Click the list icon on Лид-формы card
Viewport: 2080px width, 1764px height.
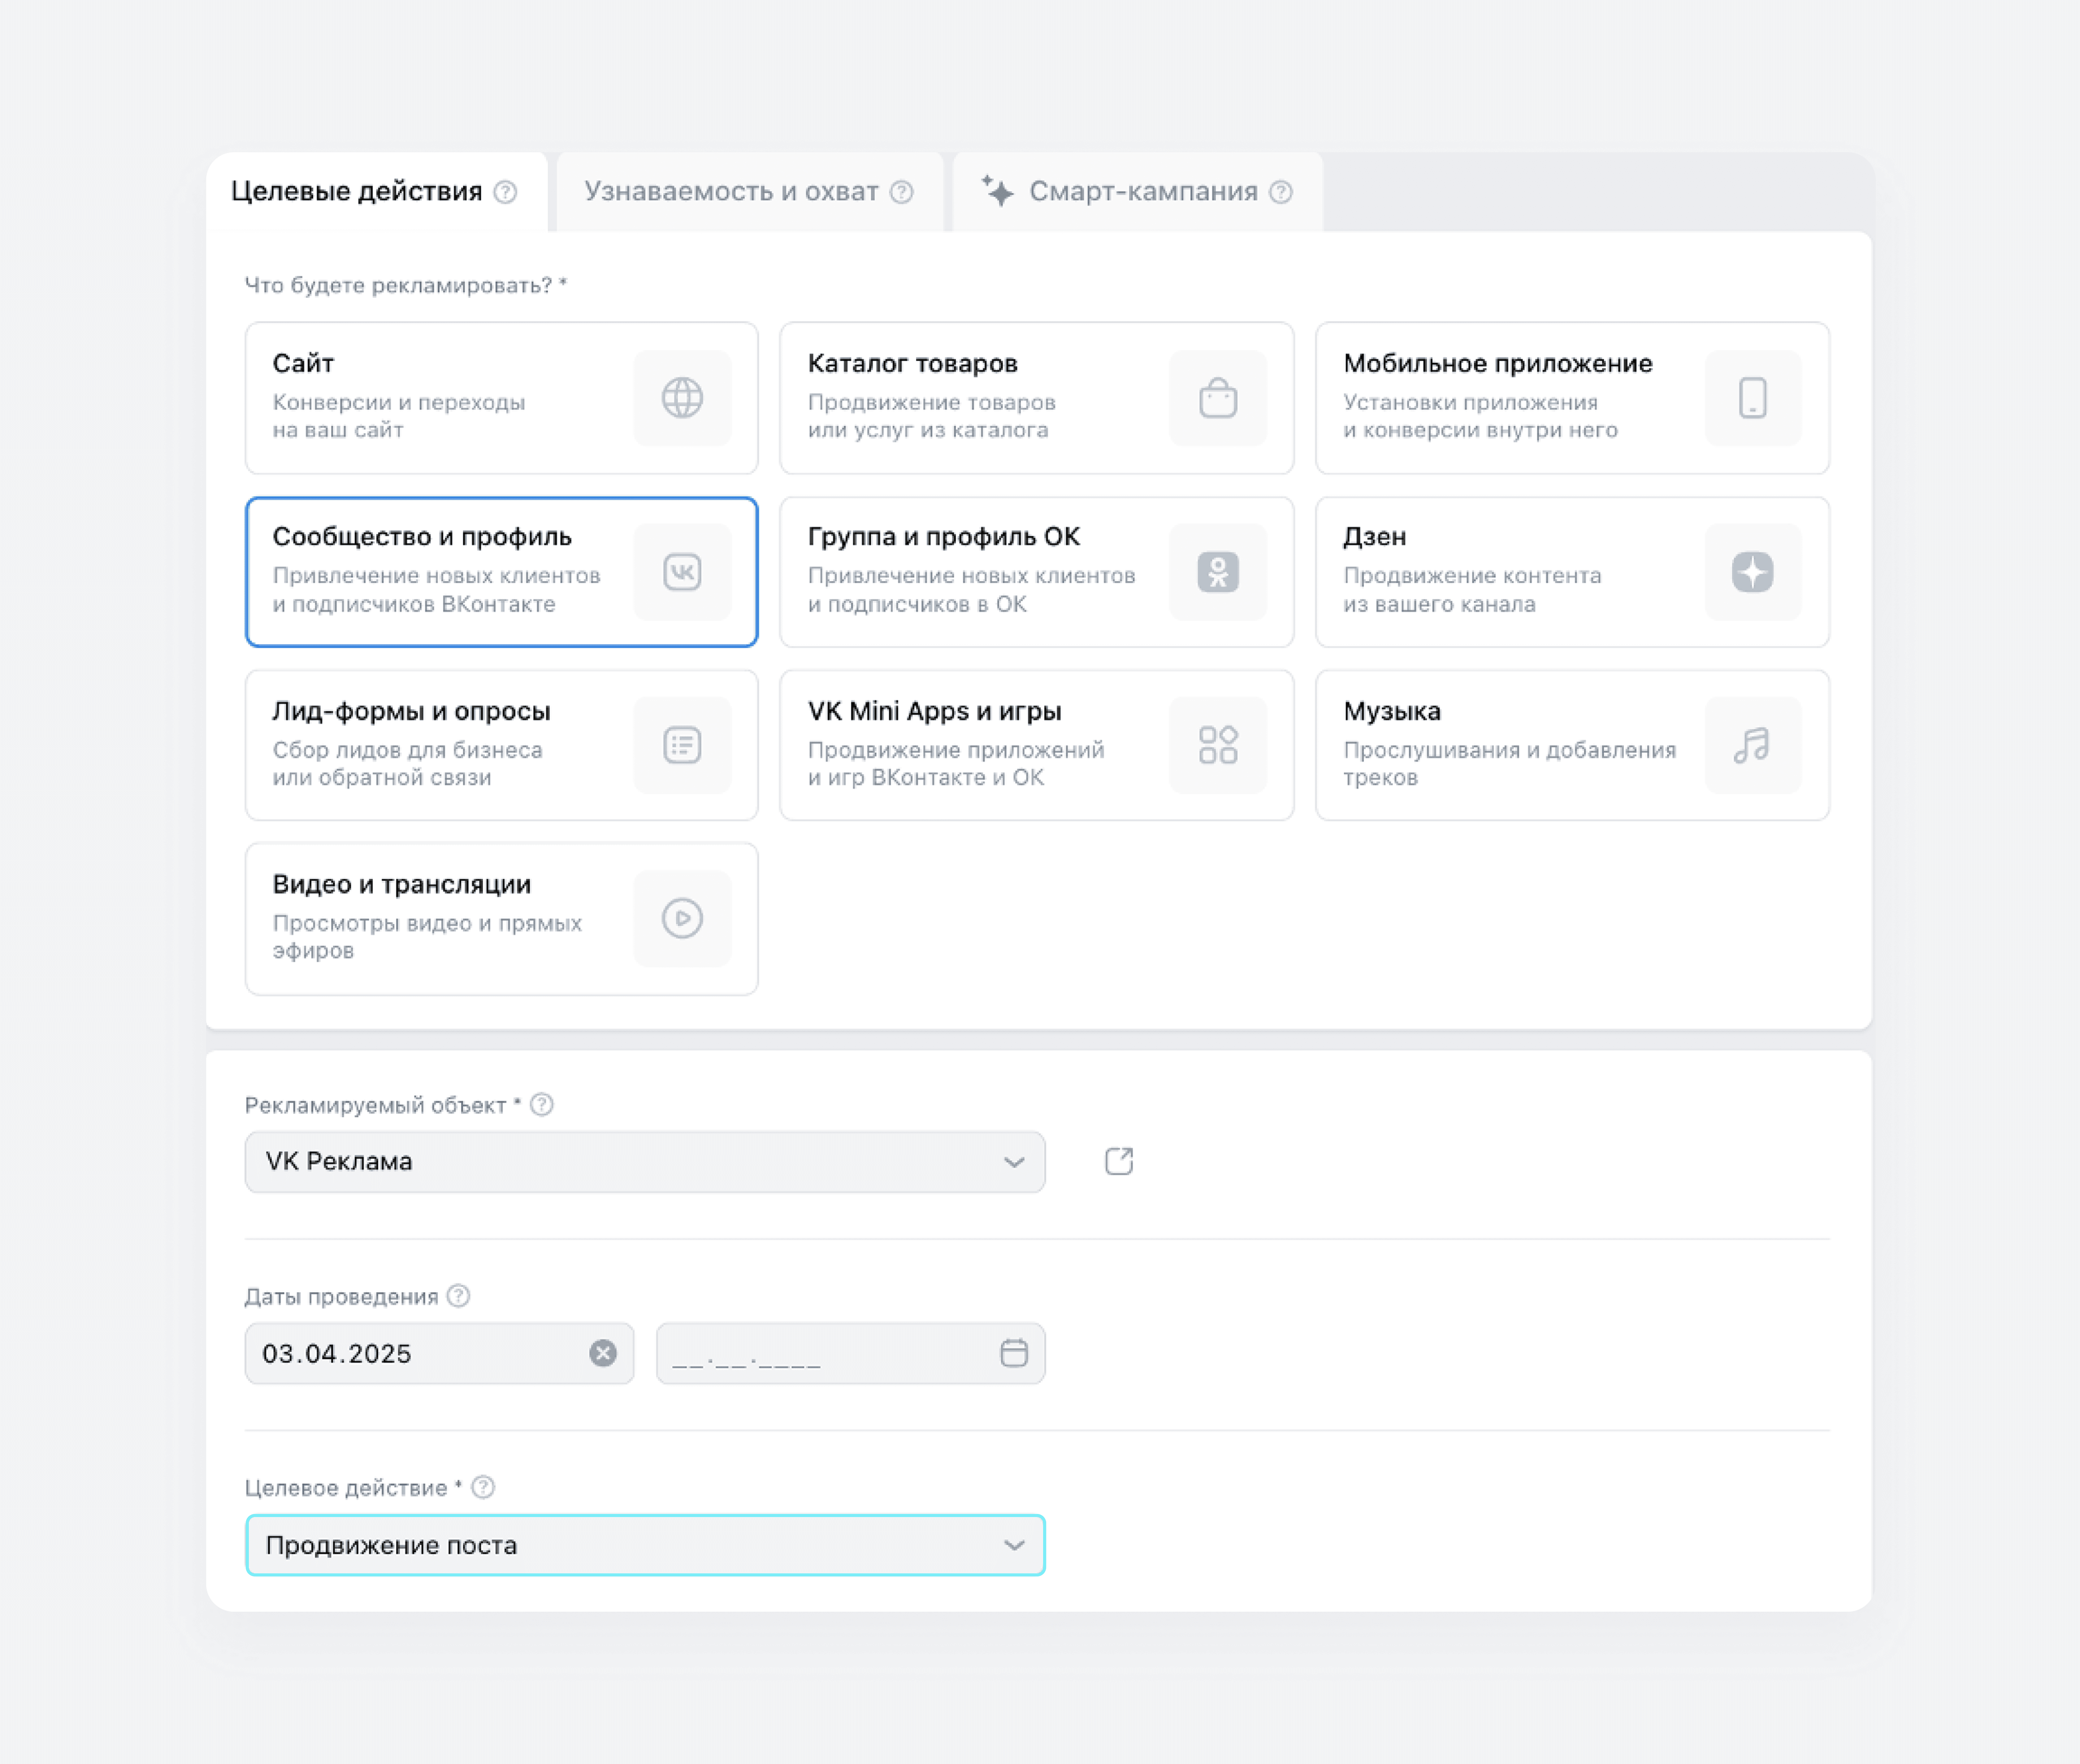[682, 745]
